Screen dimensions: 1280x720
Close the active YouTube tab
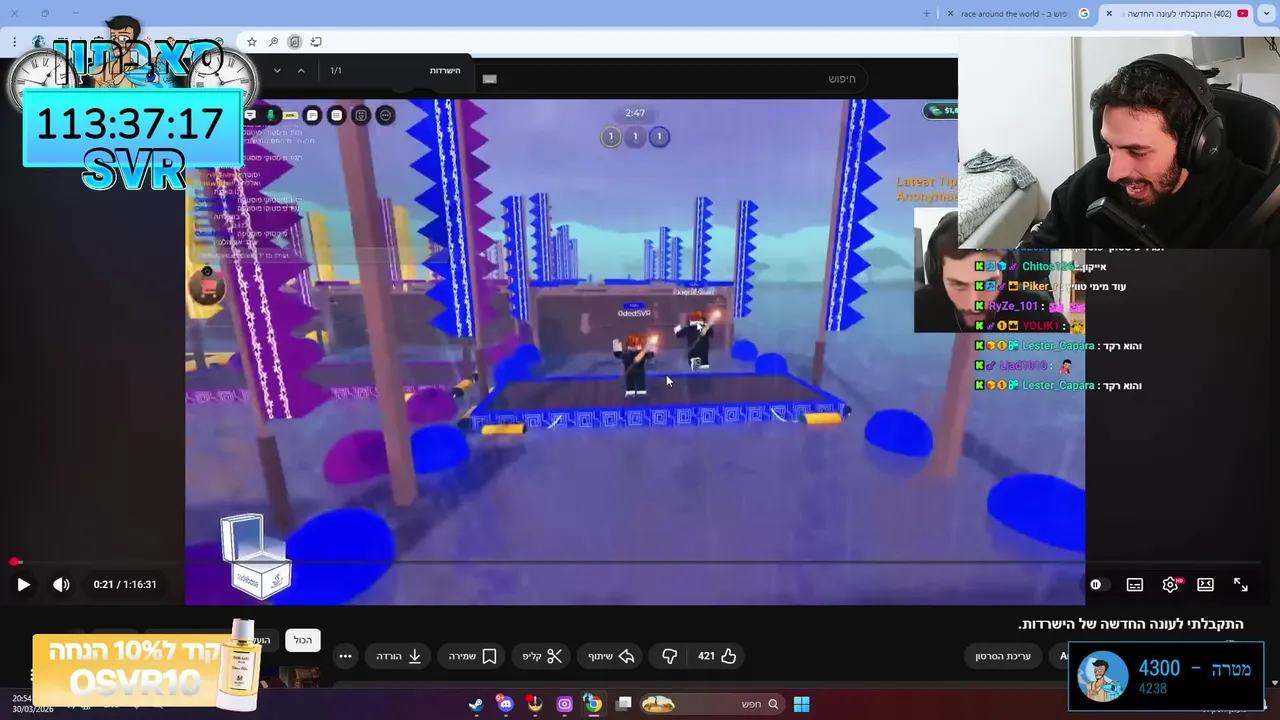pos(1109,14)
